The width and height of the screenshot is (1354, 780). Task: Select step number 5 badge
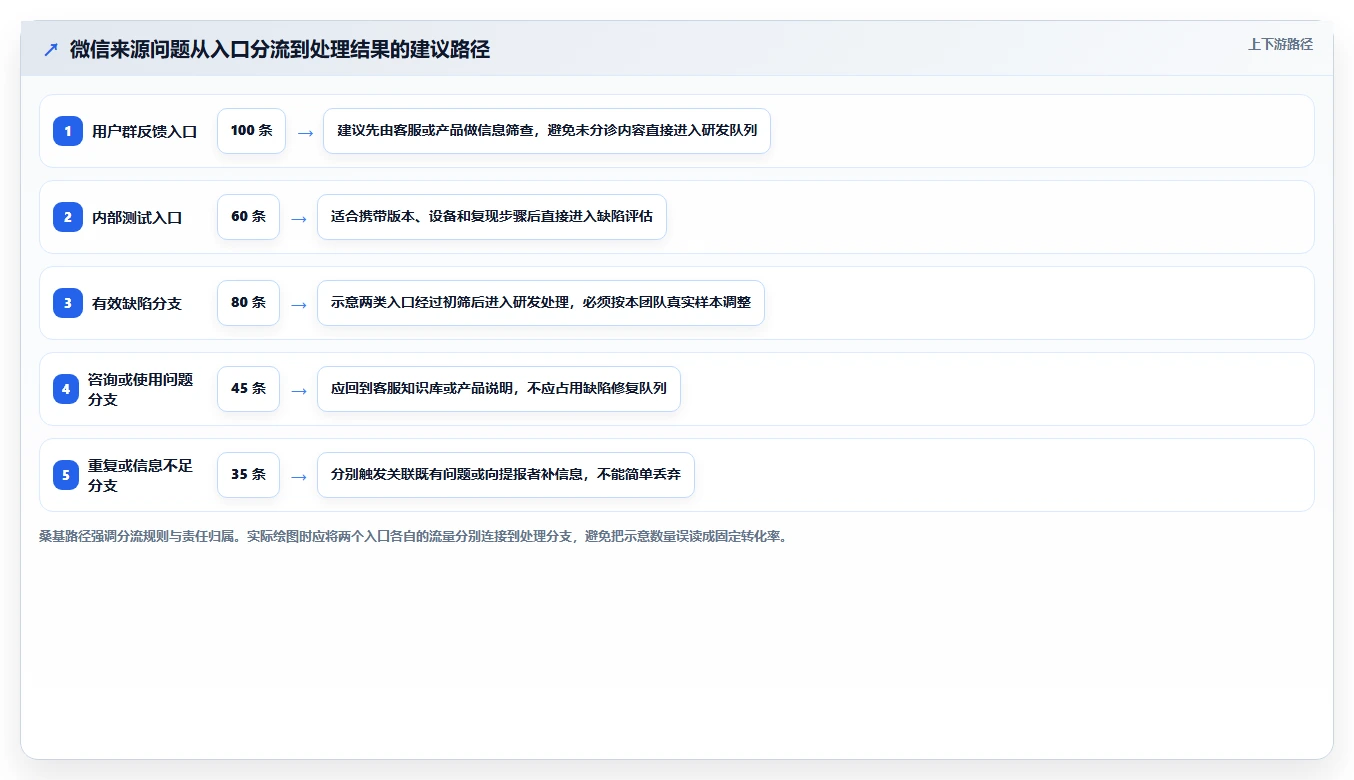tap(66, 475)
